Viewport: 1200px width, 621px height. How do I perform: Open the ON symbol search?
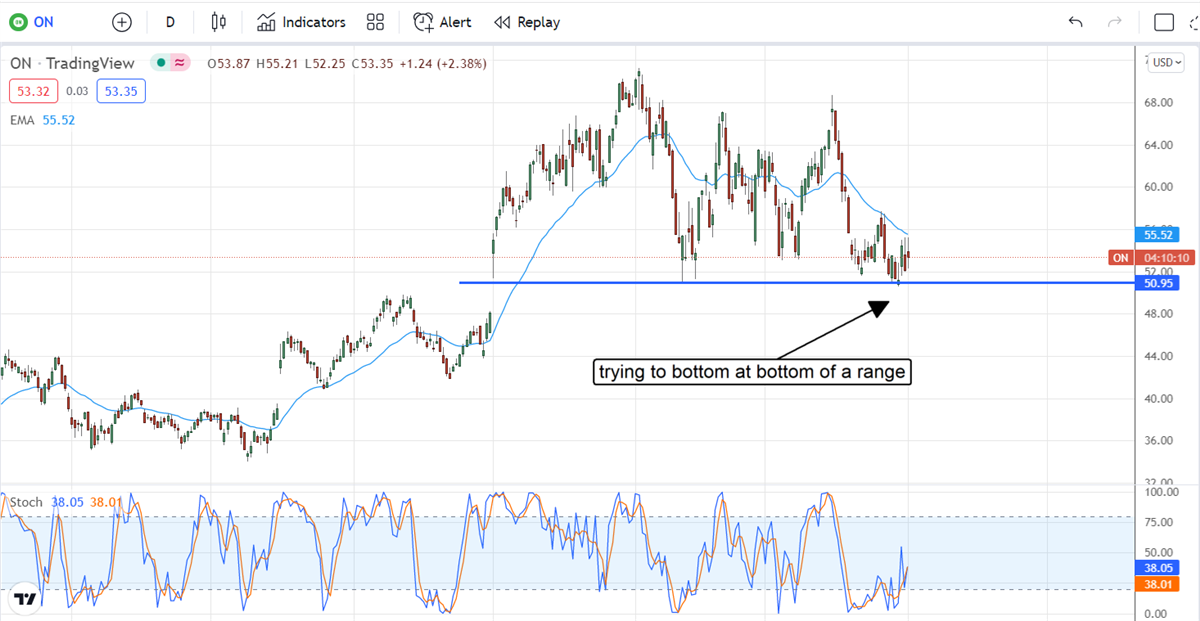pos(44,22)
